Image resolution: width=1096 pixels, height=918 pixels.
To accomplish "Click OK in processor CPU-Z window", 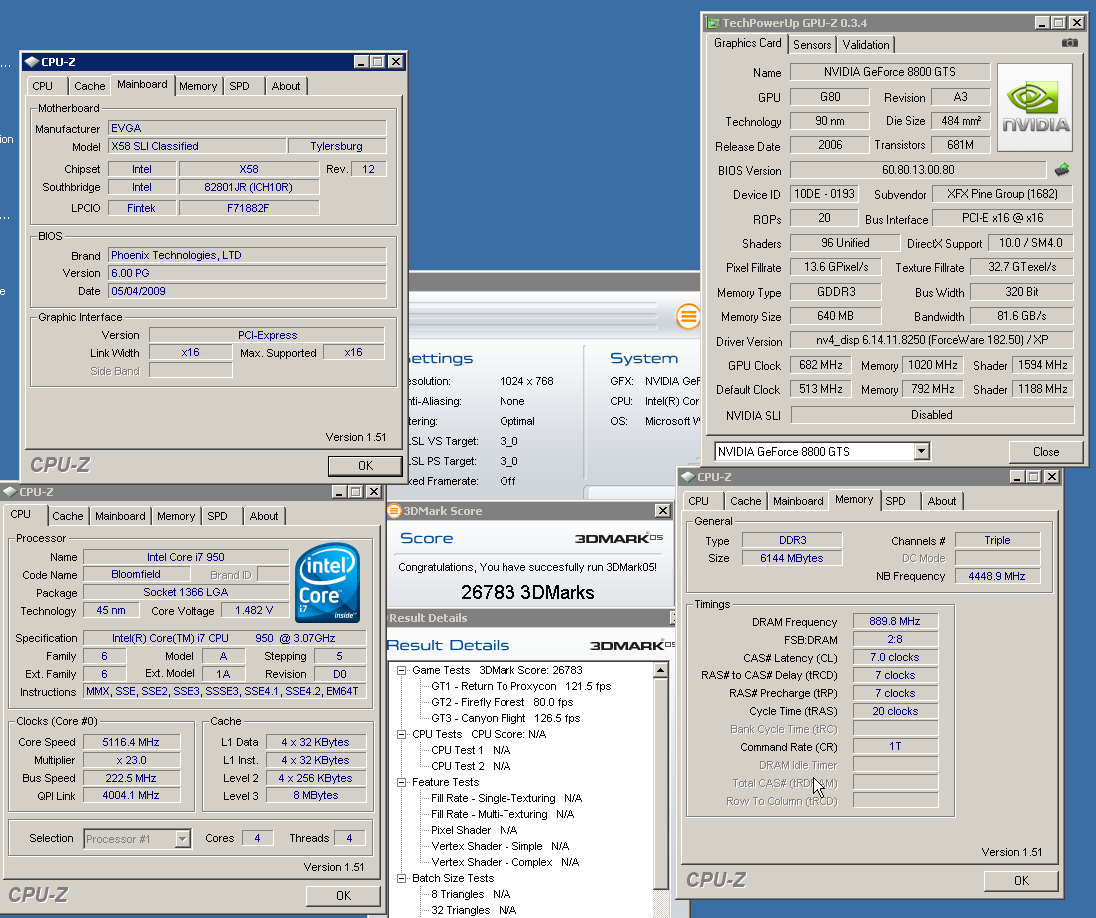I will click(343, 896).
